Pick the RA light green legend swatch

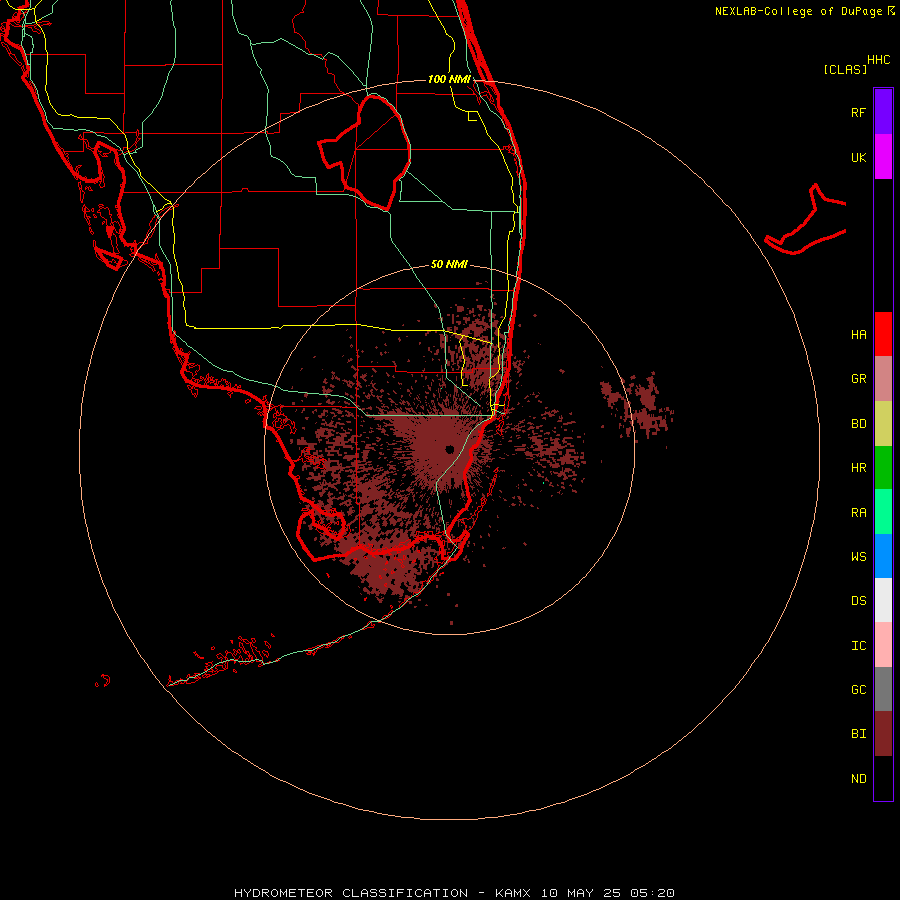[x=883, y=512]
